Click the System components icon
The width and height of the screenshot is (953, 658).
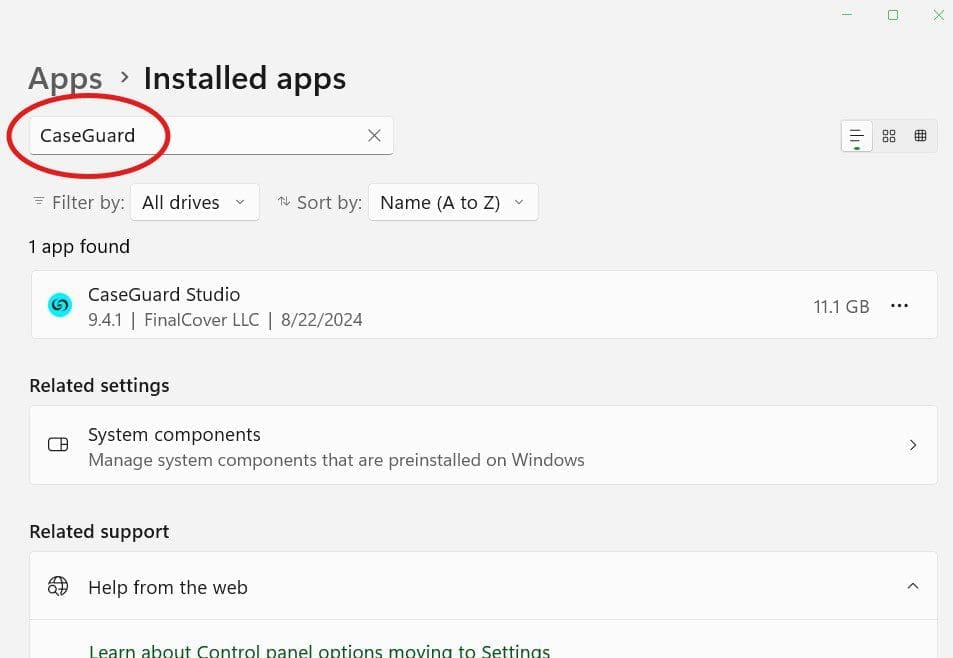58,445
